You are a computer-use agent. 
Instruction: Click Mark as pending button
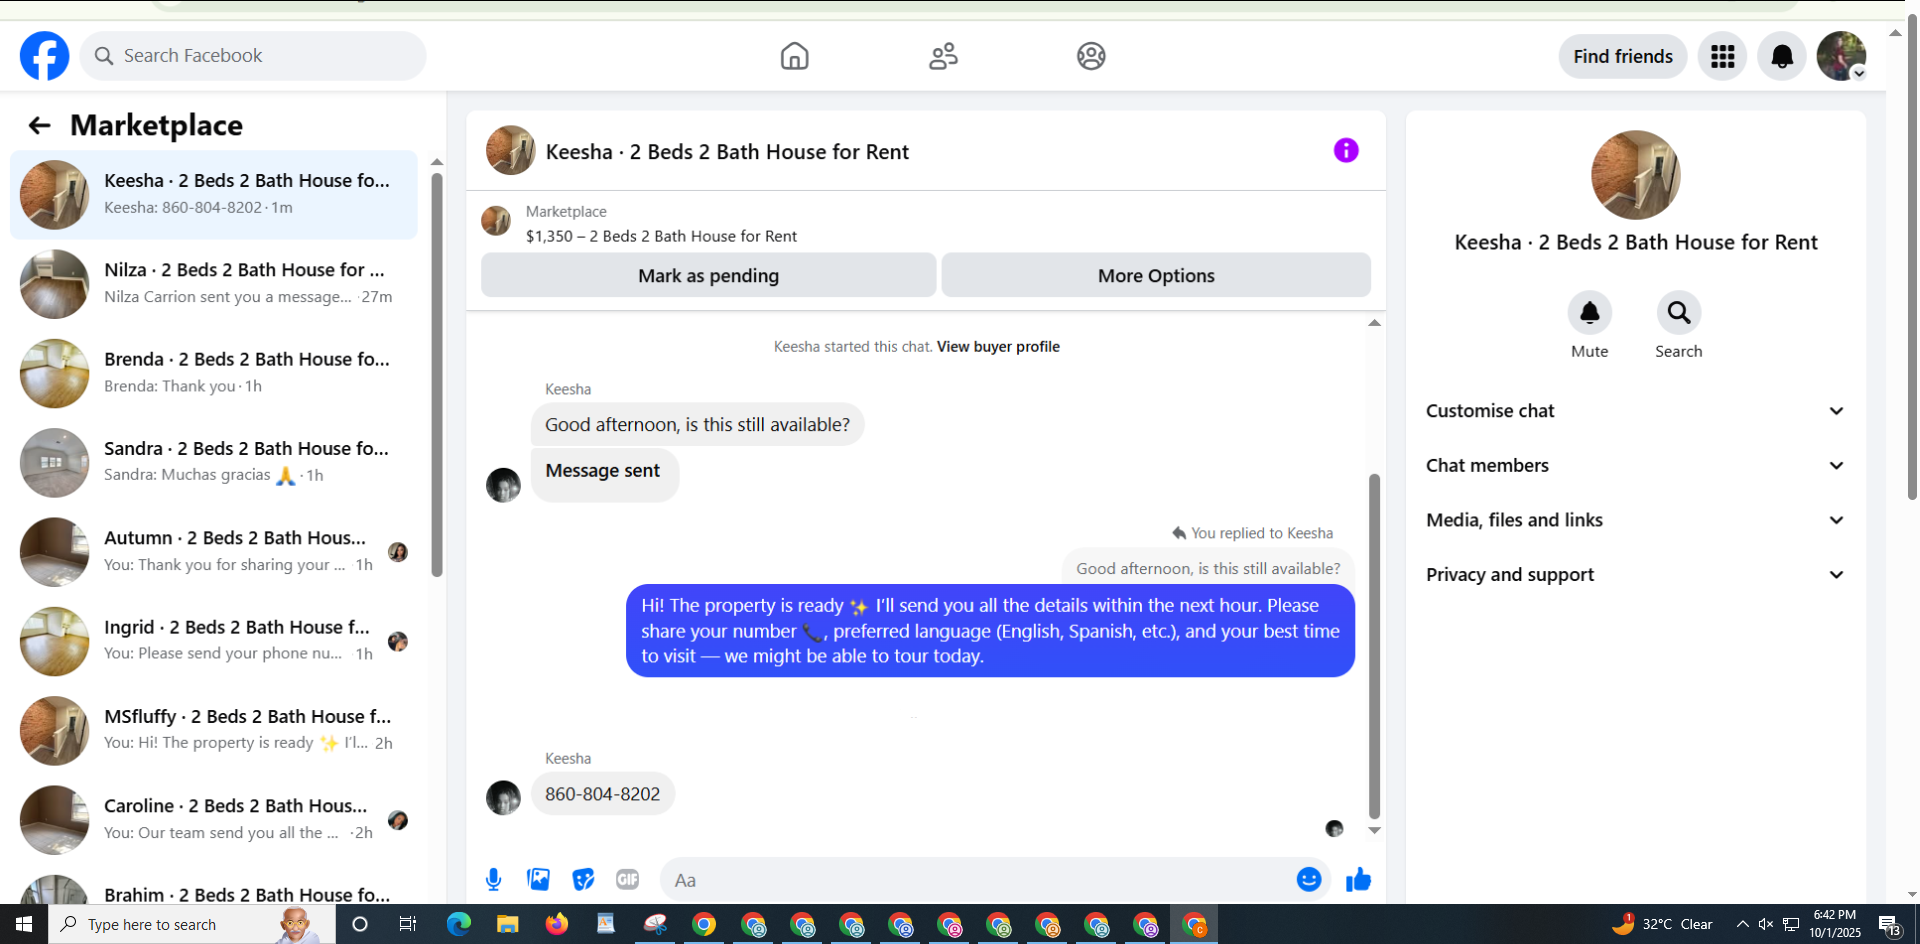709,275
